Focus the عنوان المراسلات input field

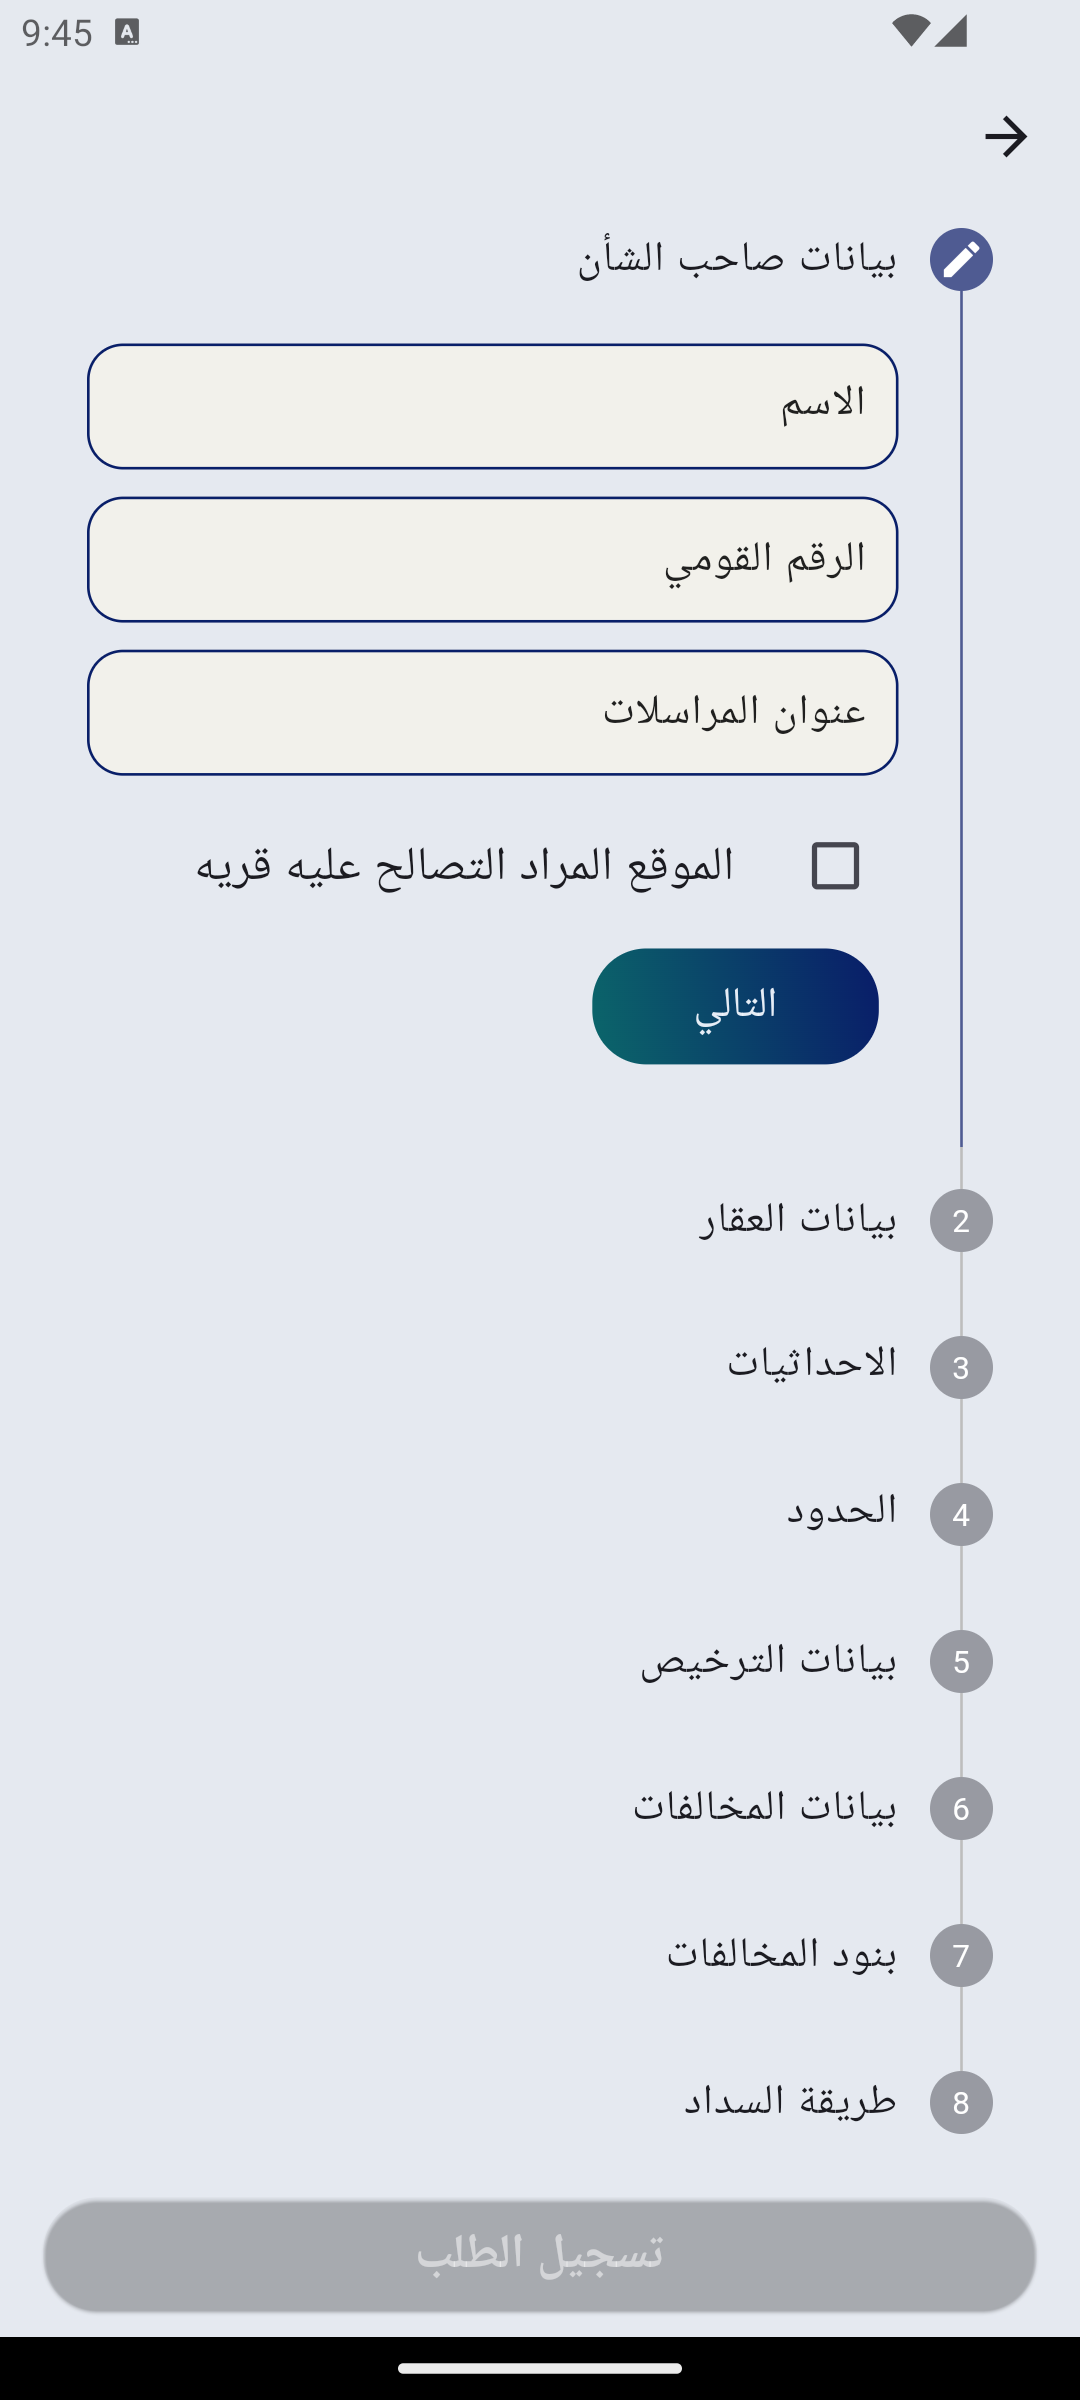[x=492, y=712]
